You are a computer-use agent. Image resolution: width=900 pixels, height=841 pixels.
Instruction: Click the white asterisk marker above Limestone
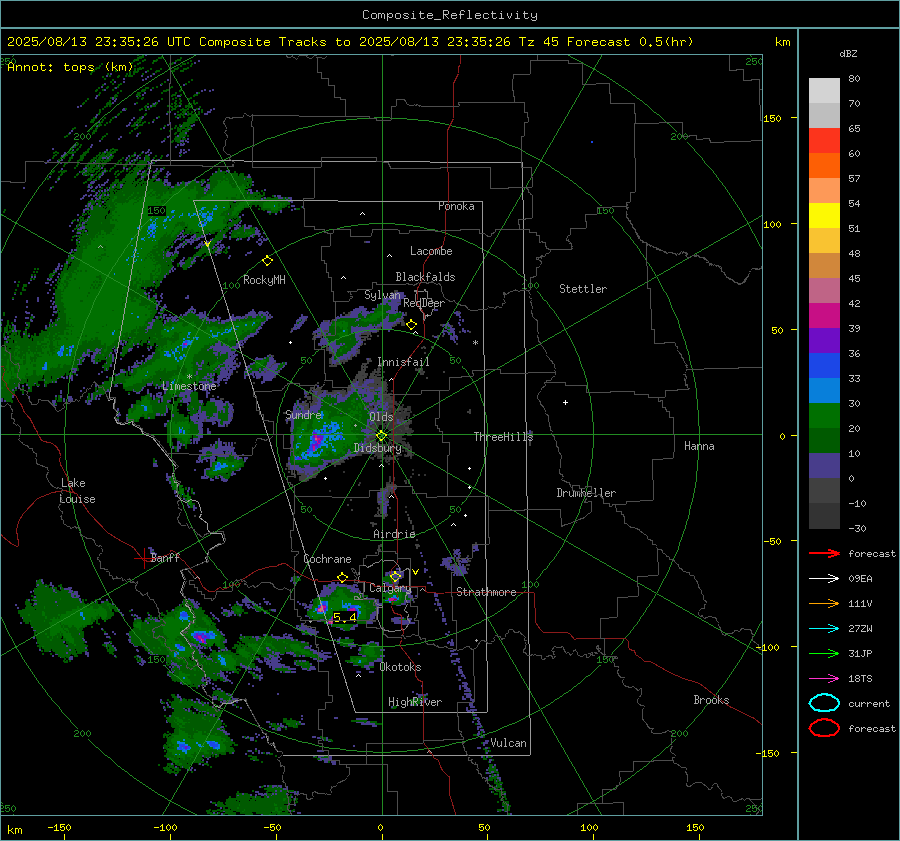coord(189,377)
